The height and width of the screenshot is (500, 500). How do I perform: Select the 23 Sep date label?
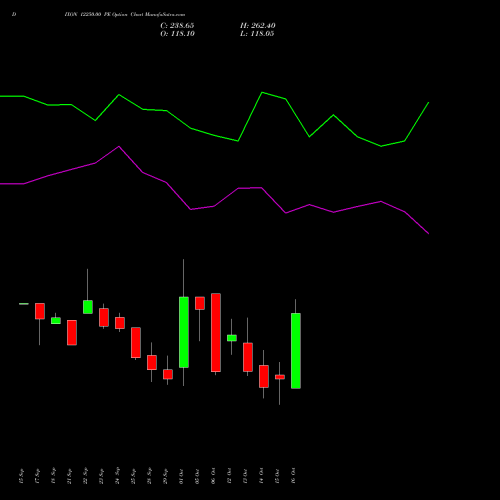coord(101,476)
